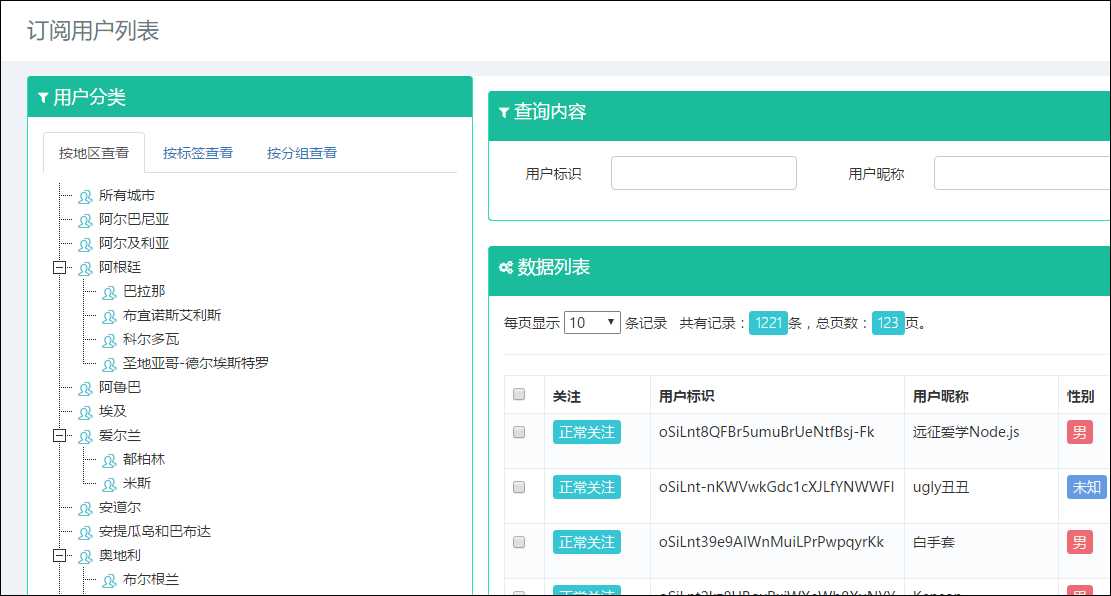1111x596 pixels.
Task: Switch to the 按标签查看 tab
Action: (198, 153)
